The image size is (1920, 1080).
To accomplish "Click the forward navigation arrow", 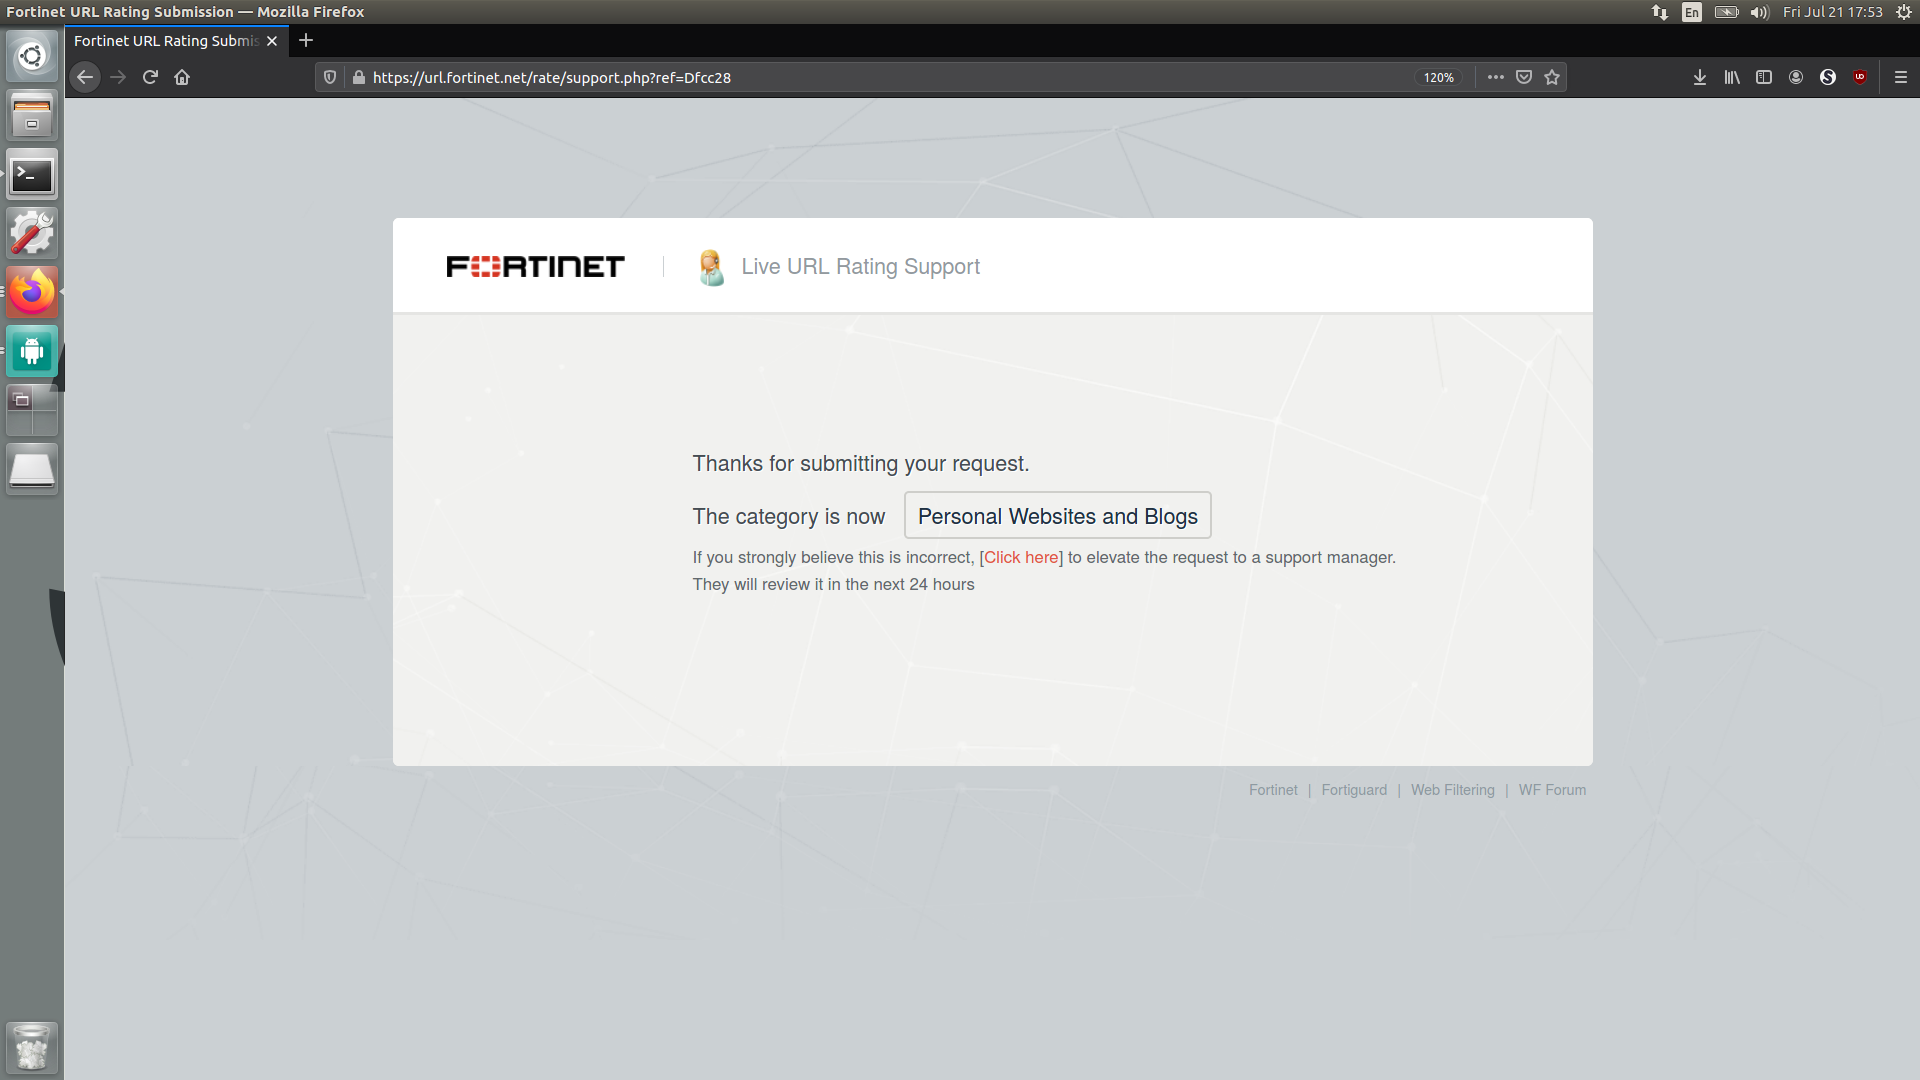I will click(118, 77).
